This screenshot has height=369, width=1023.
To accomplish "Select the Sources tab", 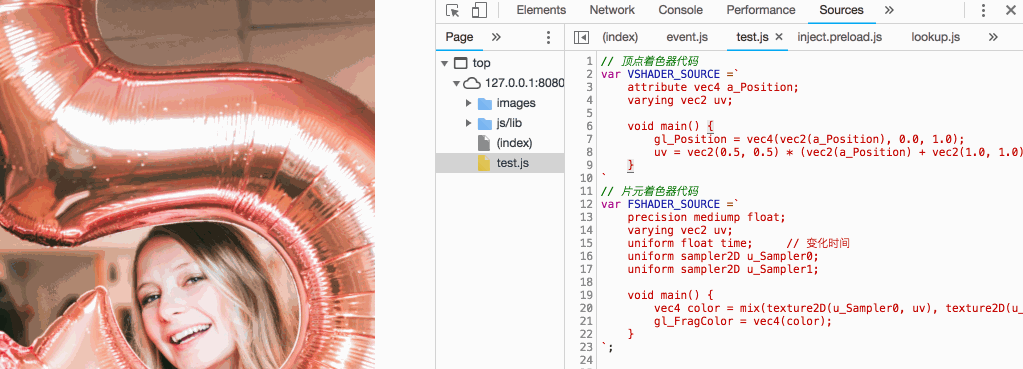I will point(841,10).
